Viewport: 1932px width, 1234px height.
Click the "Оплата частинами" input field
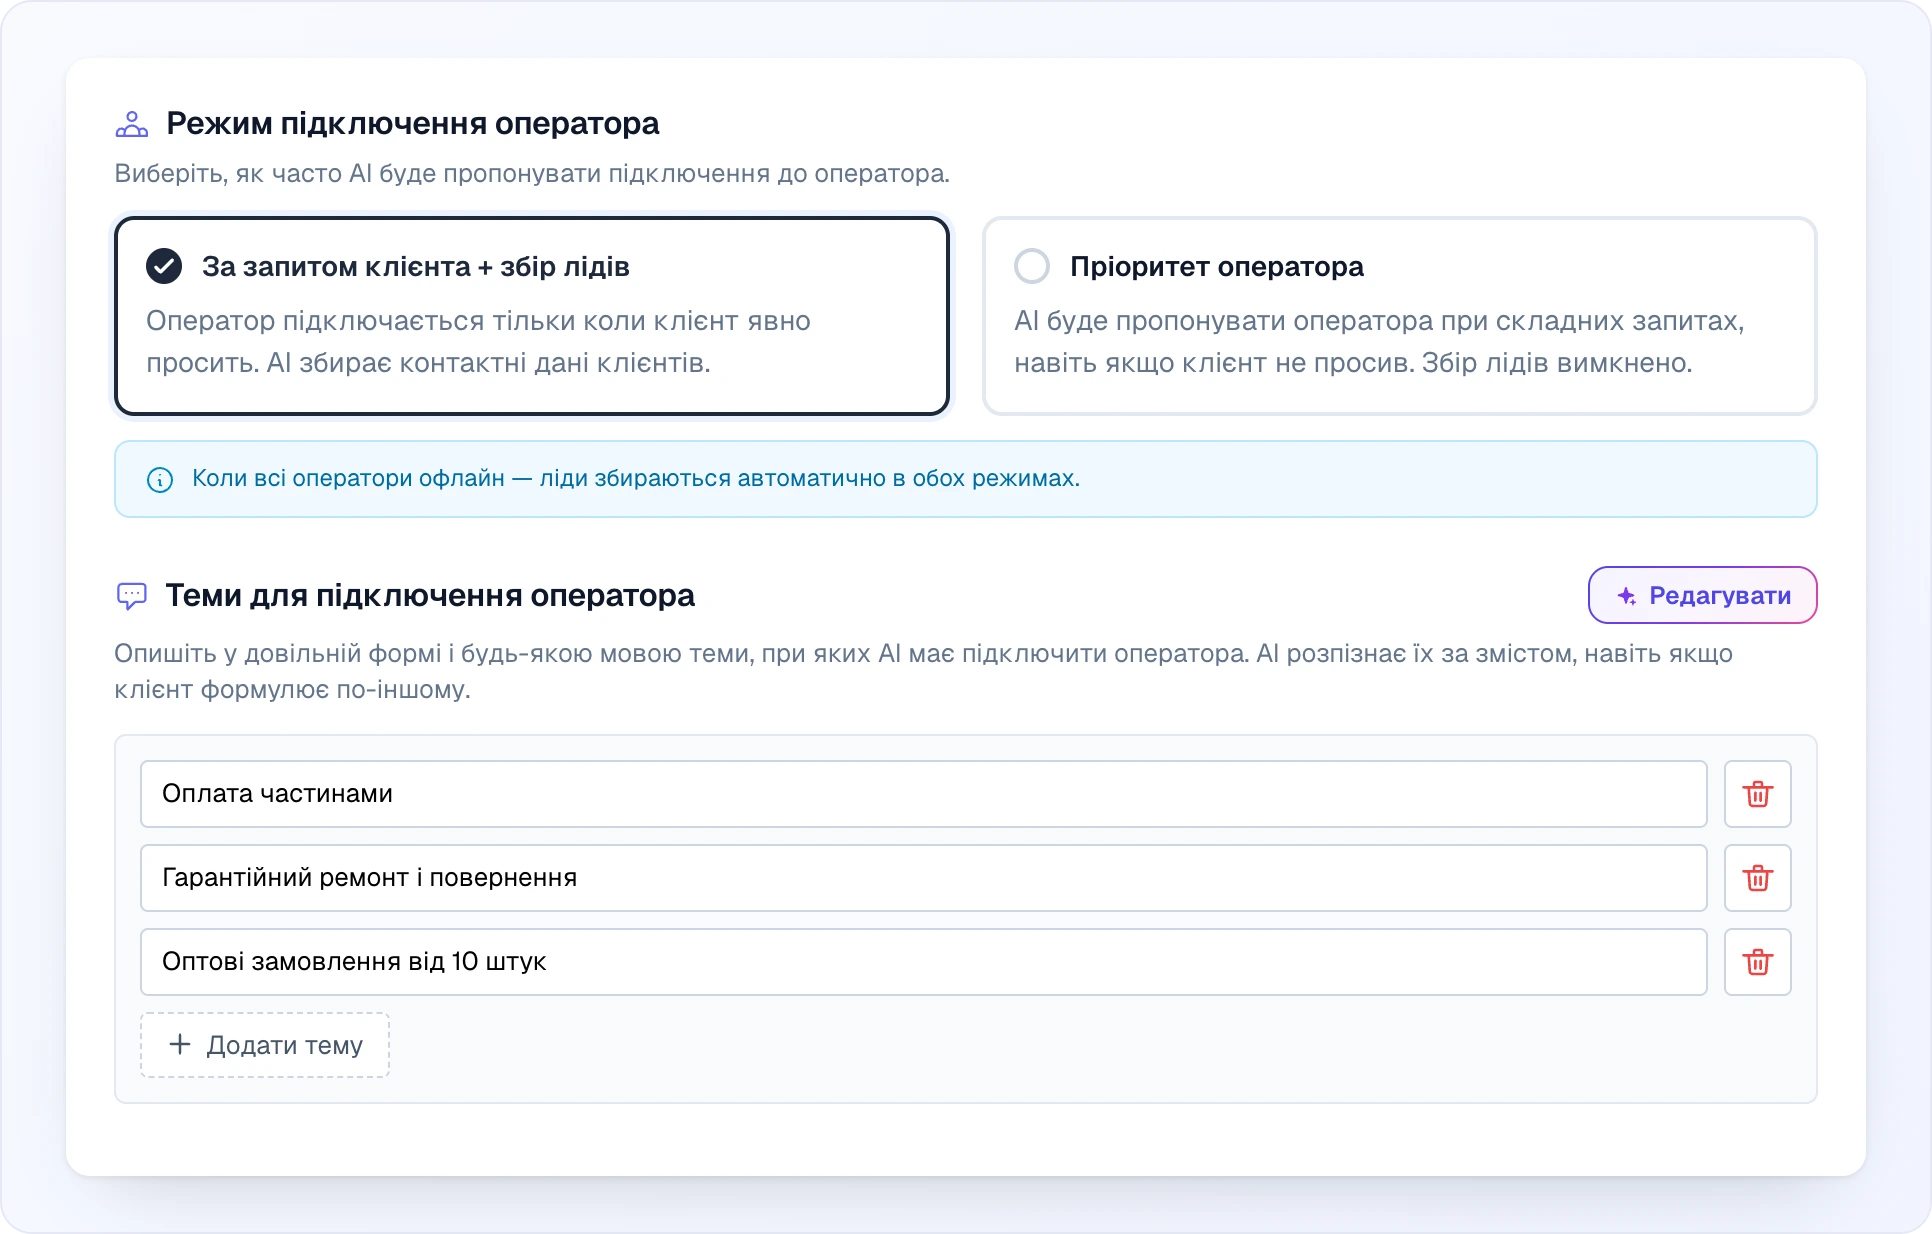click(923, 794)
